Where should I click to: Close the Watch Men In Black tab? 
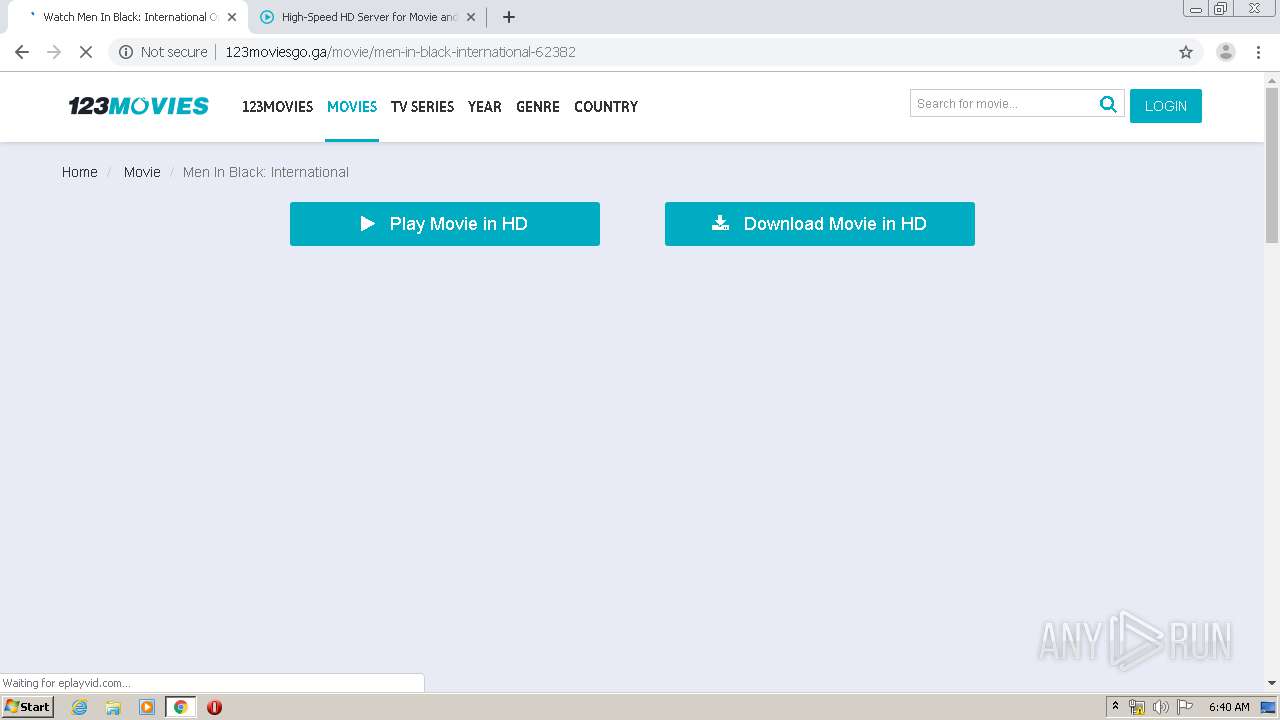232,17
